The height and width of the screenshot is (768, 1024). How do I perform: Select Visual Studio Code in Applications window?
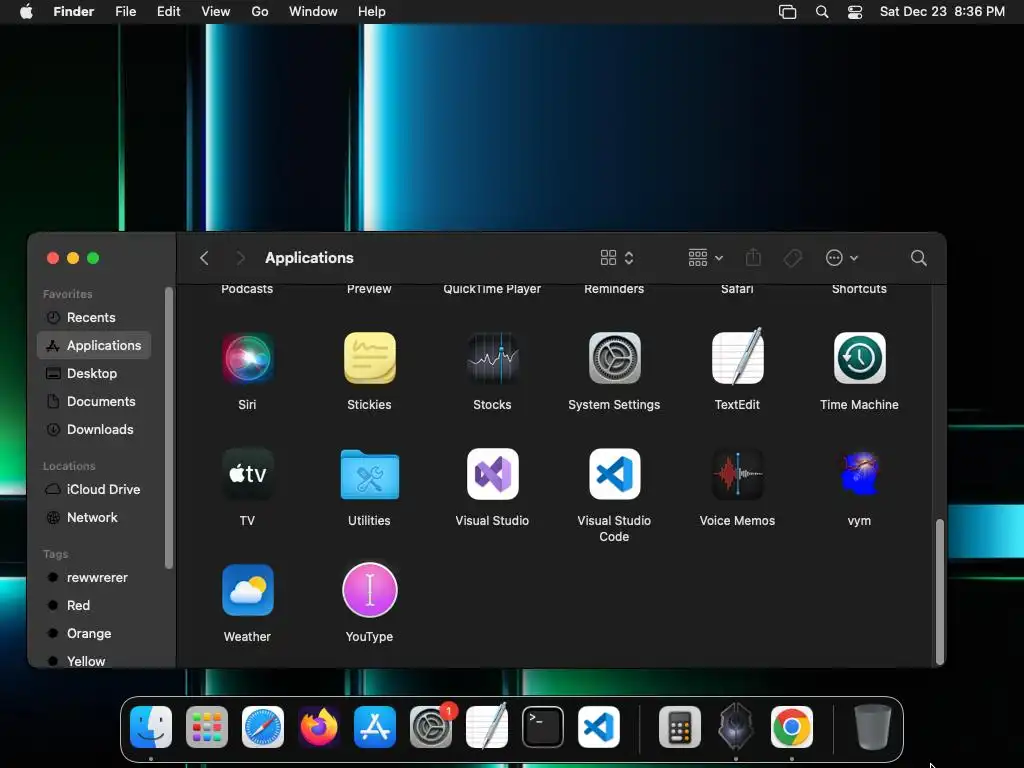coord(615,474)
